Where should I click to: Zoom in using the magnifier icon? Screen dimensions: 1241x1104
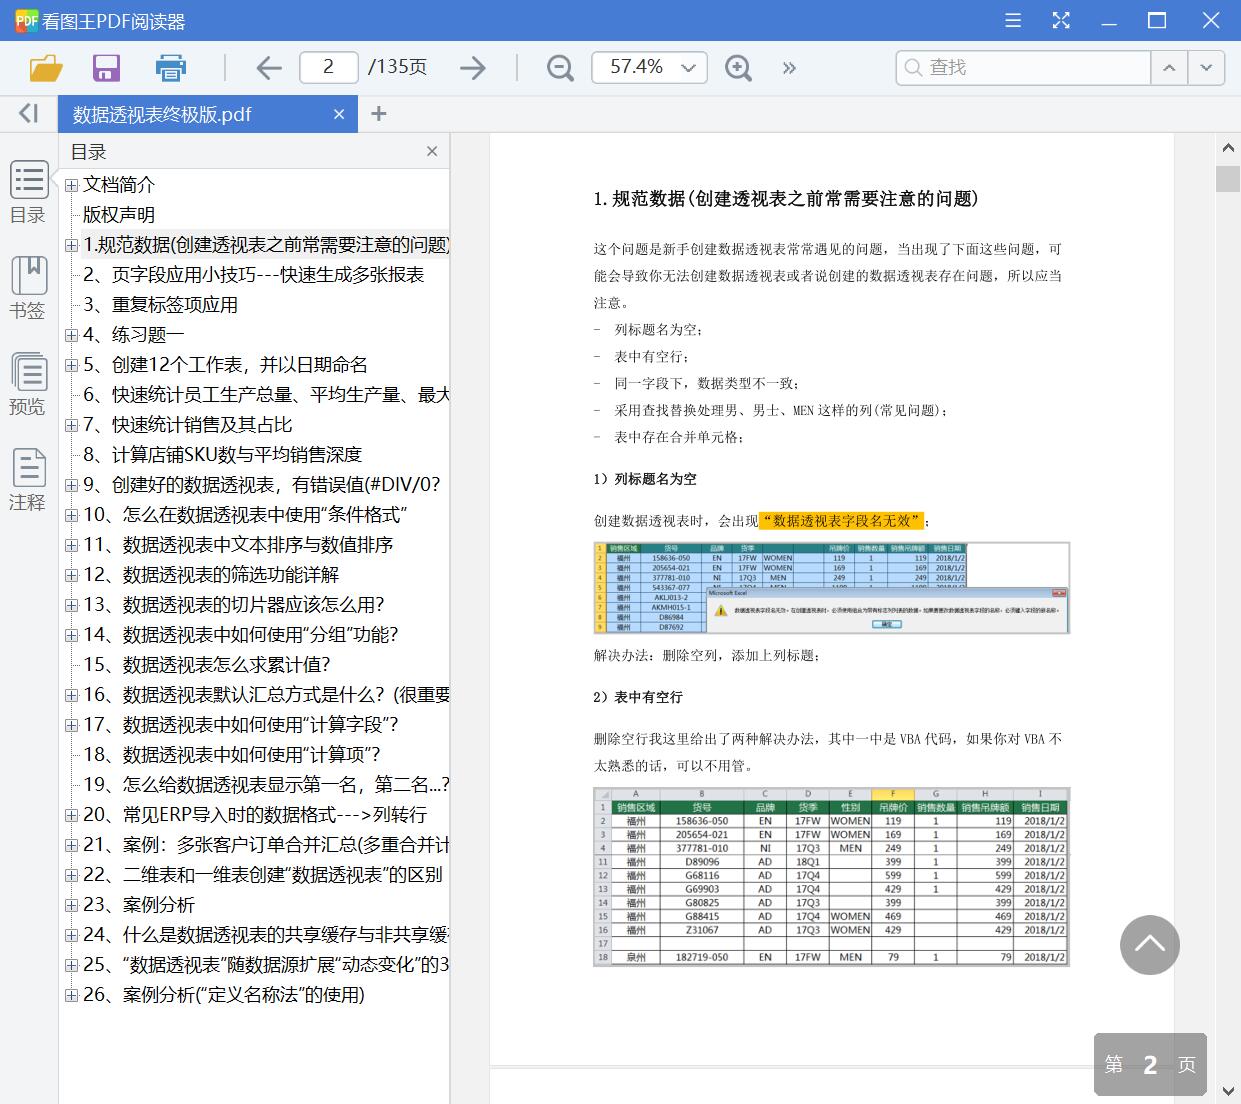(x=738, y=67)
